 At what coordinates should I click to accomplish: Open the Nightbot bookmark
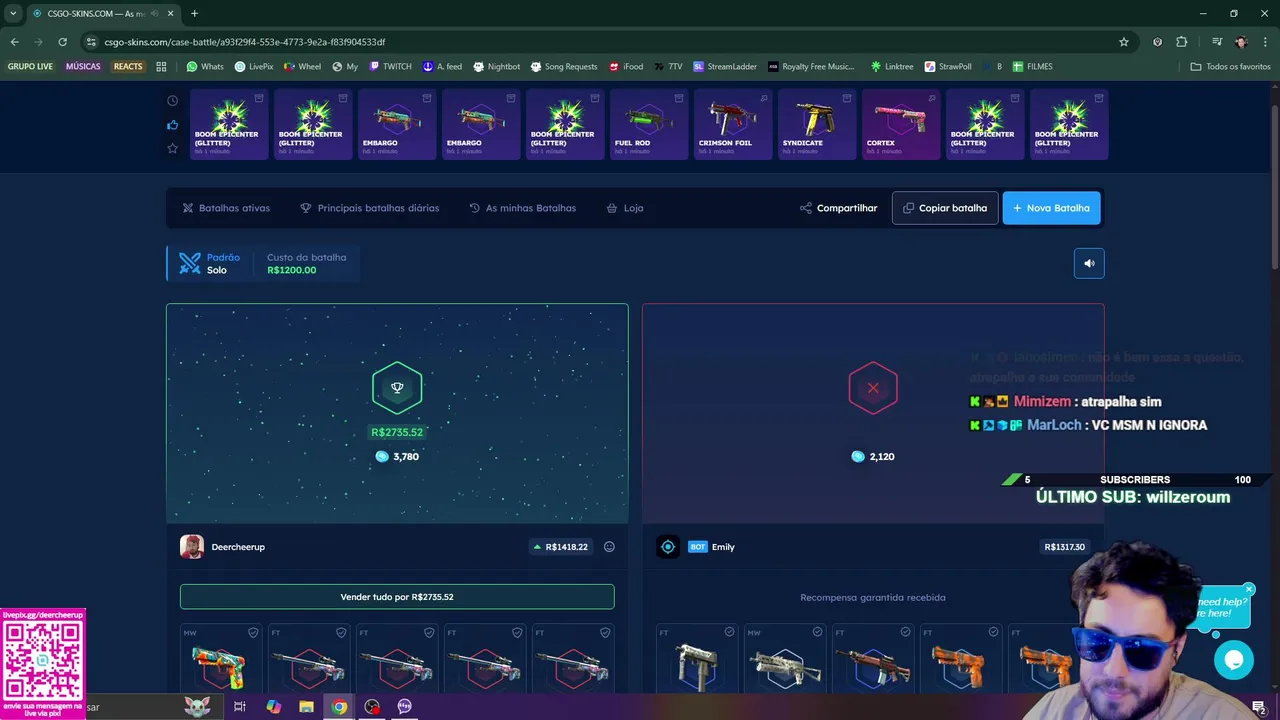tap(496, 67)
